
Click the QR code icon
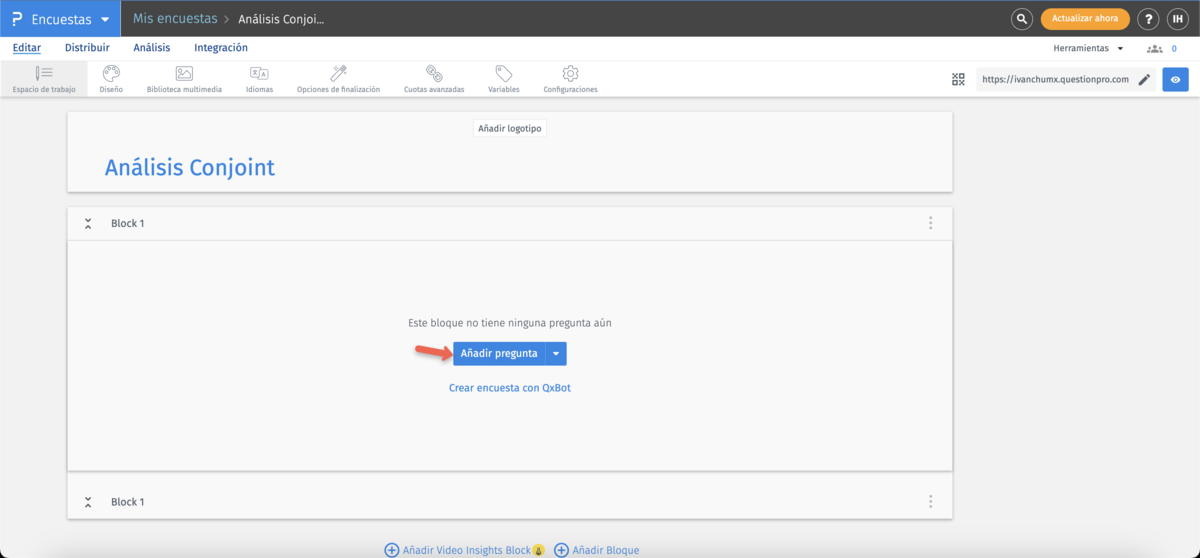click(x=958, y=79)
